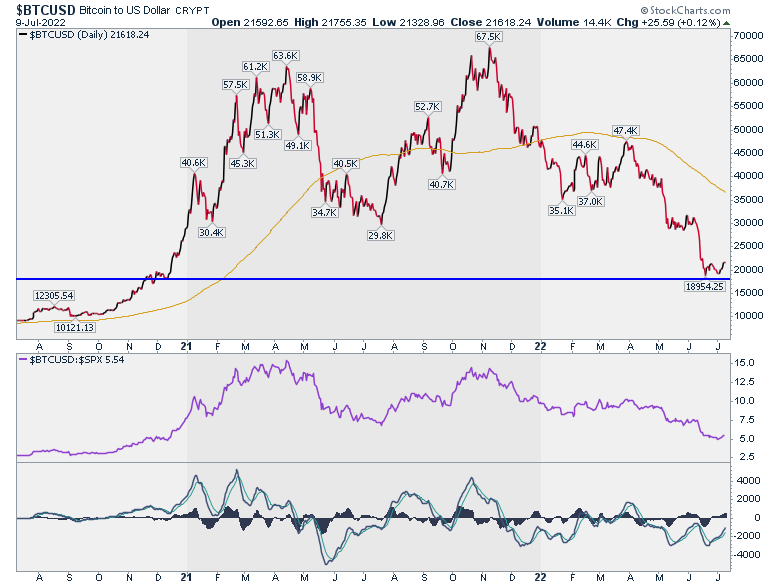
Task: Click the High 21755.35 value
Action: [329, 22]
